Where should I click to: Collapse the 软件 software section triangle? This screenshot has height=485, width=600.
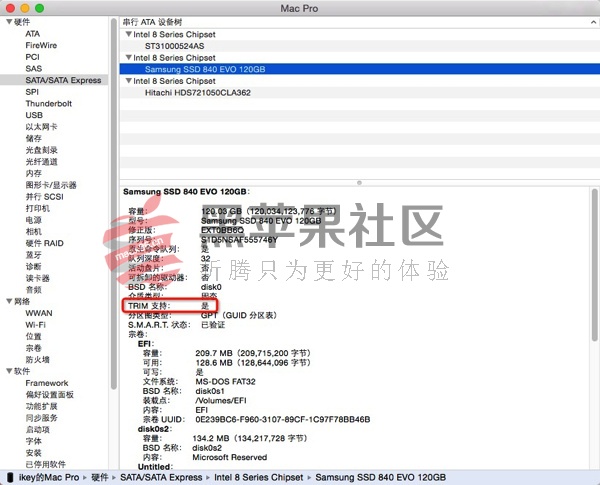pyautogui.click(x=9, y=371)
